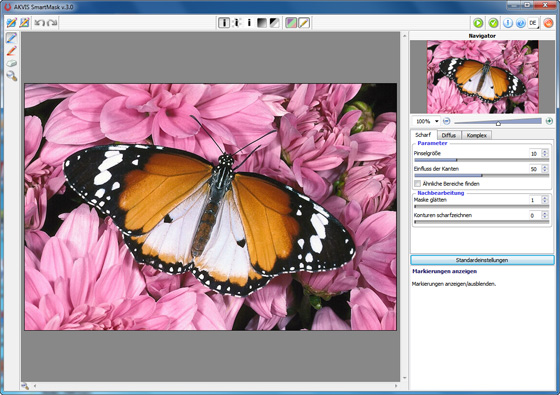Click the load strokes icon with blue pencil
Viewport: 560px width, 395px height.
(x=11, y=23)
